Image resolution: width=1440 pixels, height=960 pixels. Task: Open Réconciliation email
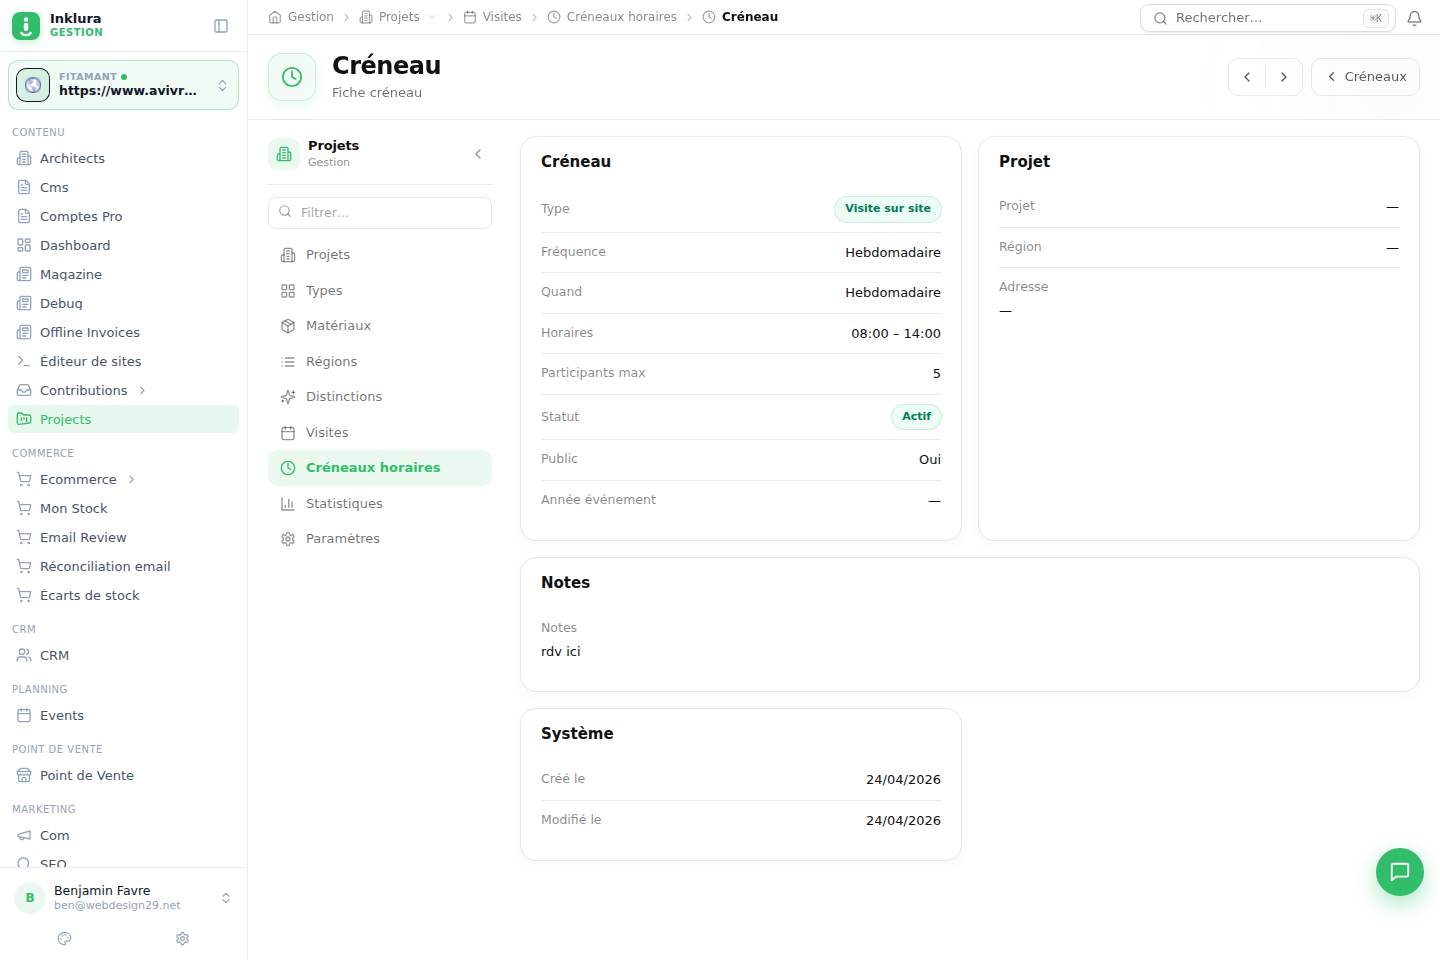(123, 566)
